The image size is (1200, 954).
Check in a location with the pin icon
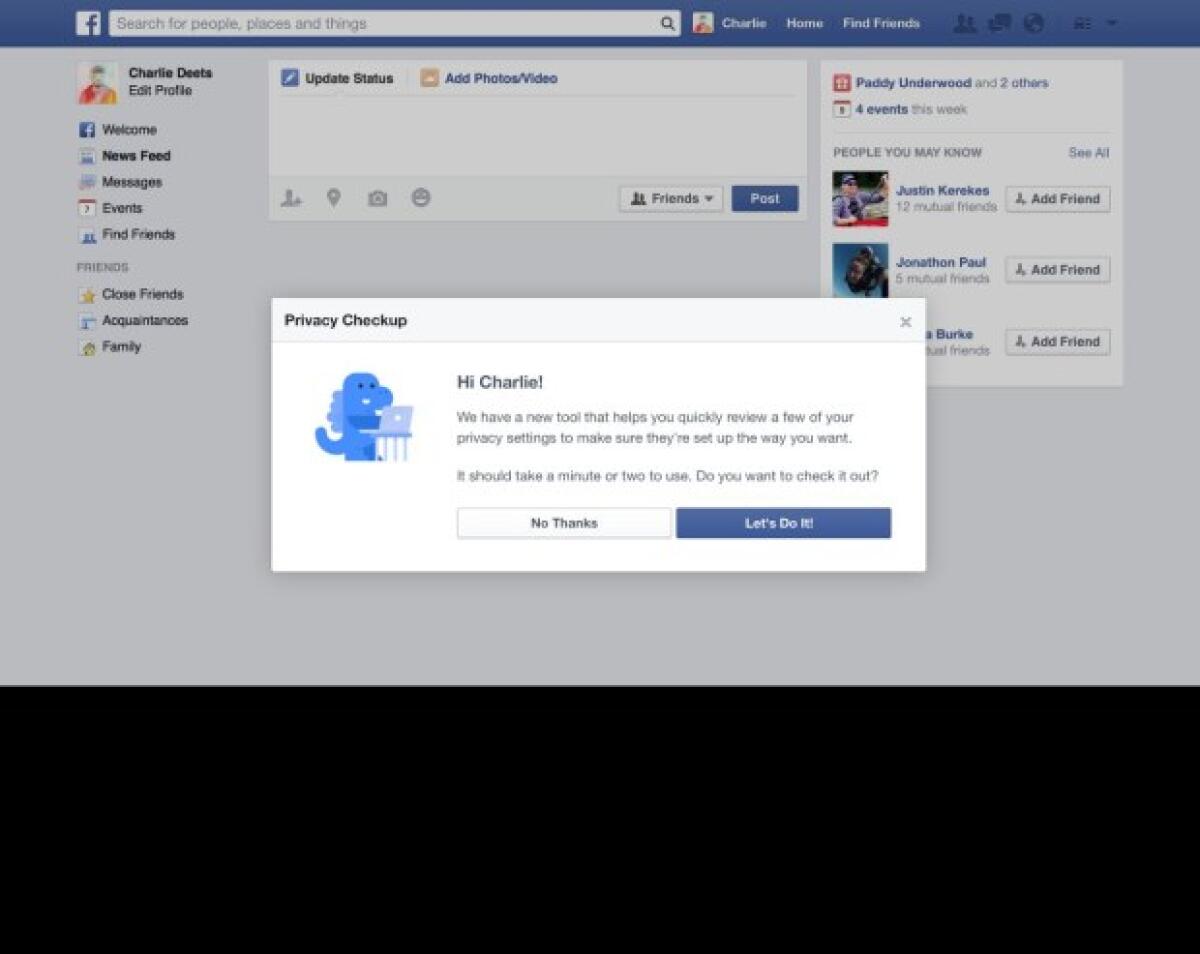(334, 198)
